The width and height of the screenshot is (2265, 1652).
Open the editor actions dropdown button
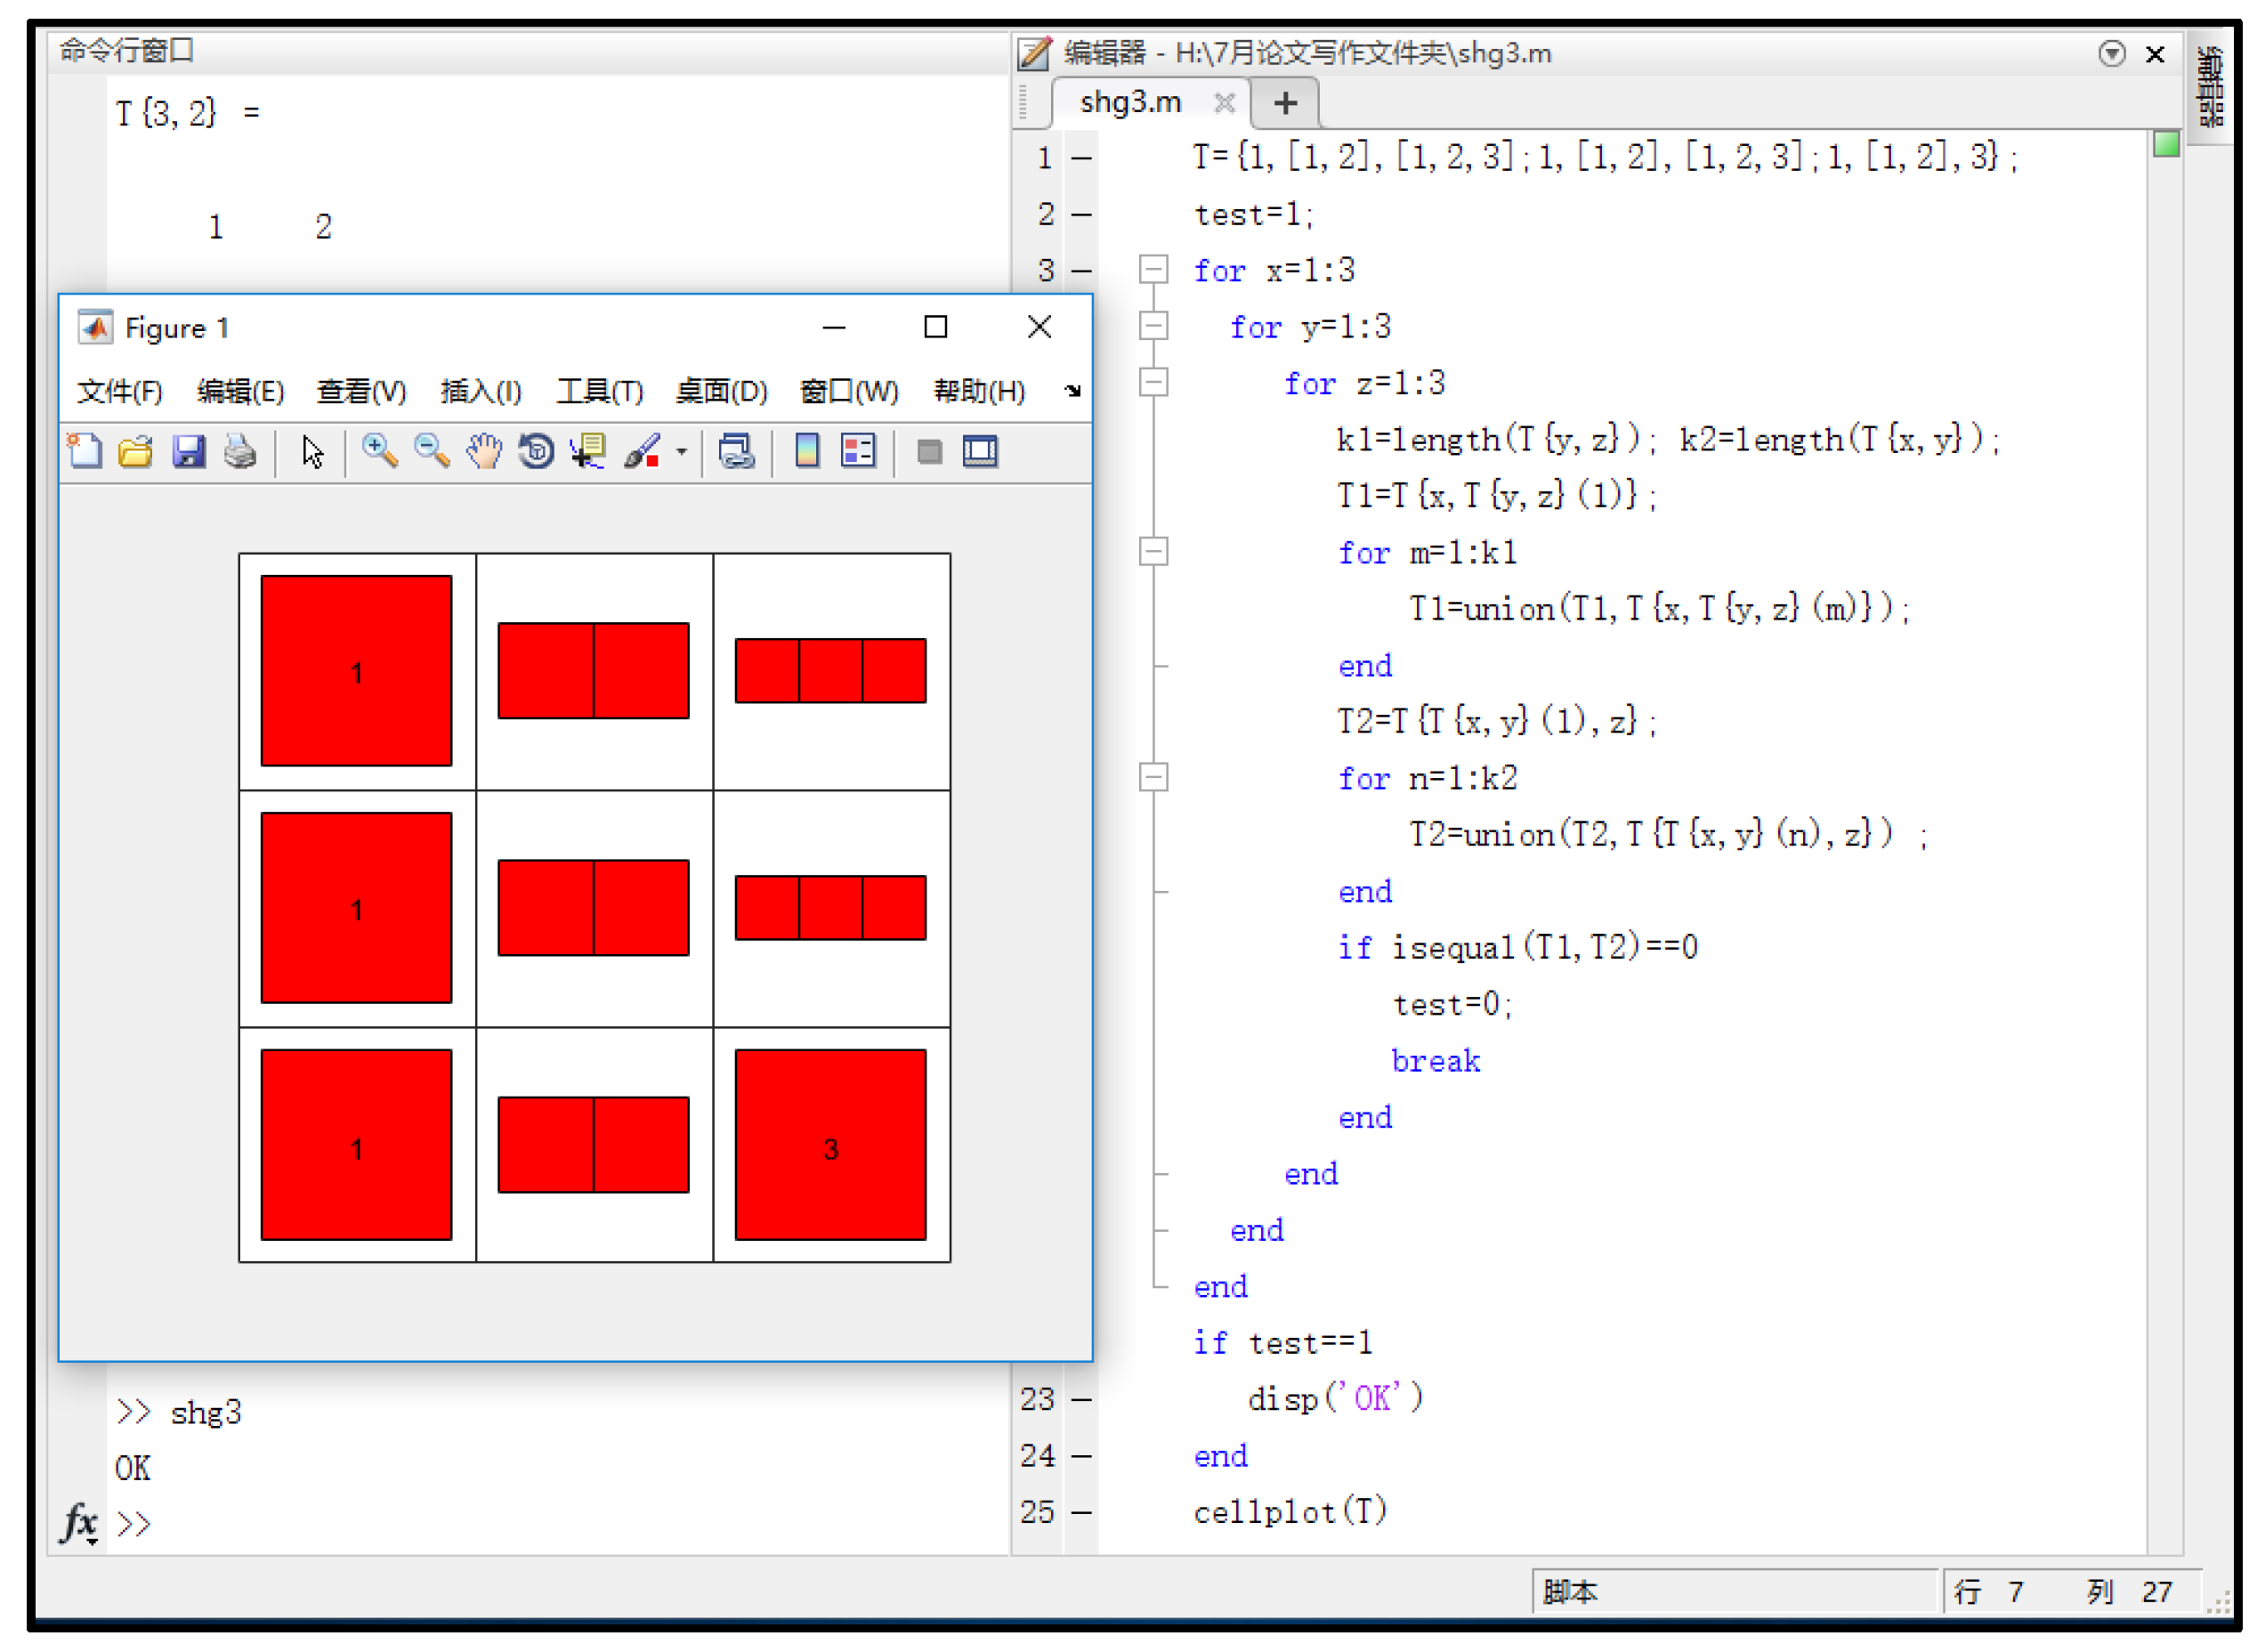coord(2111,53)
